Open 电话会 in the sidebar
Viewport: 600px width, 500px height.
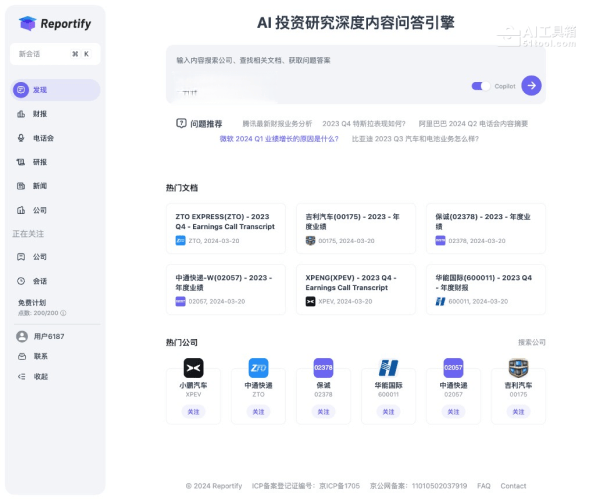click(43, 137)
